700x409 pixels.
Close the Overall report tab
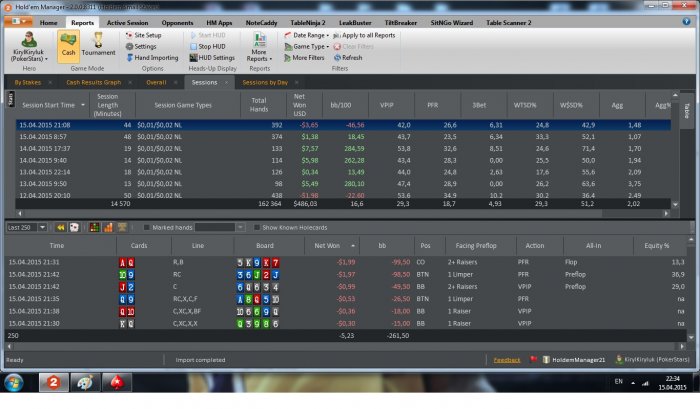pos(175,82)
